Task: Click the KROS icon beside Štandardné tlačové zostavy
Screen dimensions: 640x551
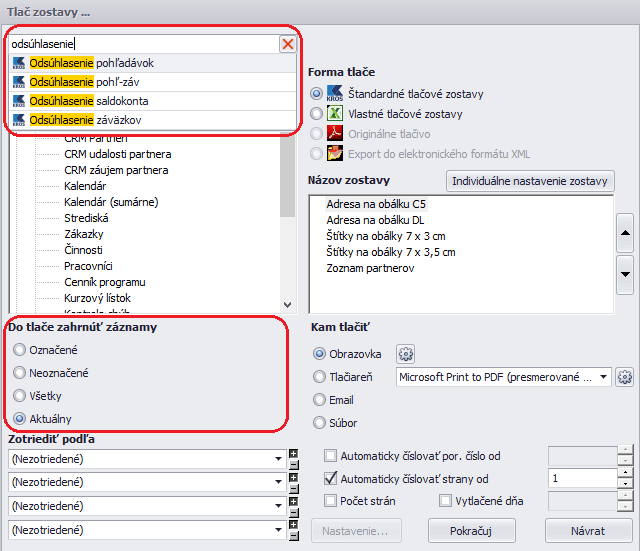Action: click(x=335, y=93)
